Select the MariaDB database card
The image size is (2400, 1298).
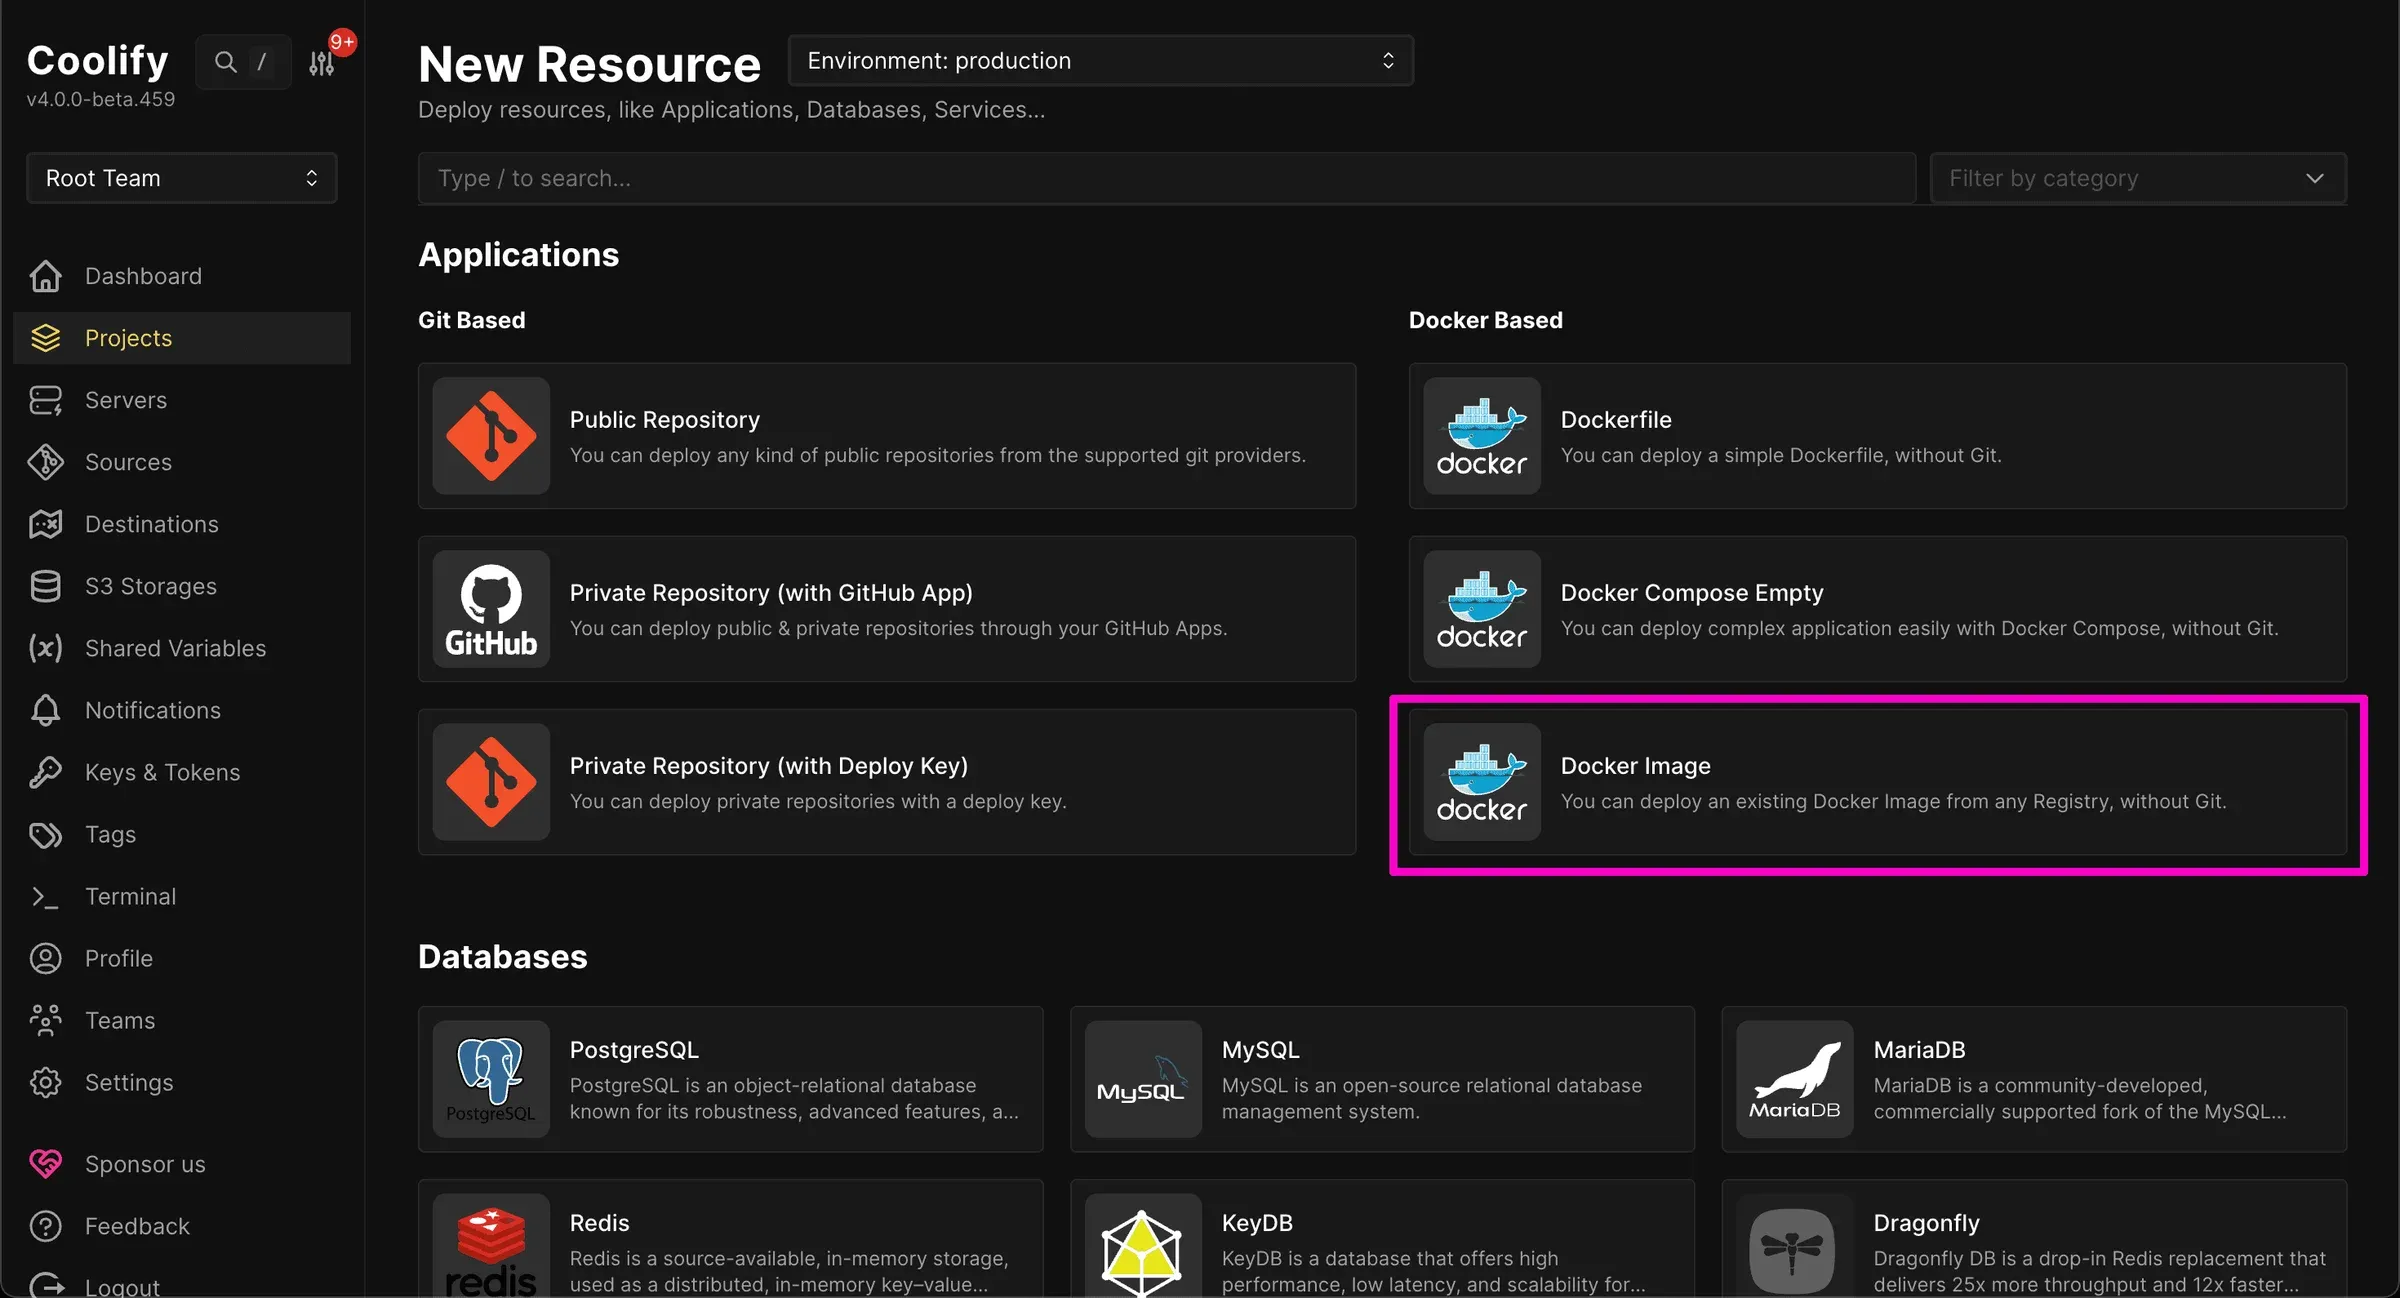pos(2033,1079)
